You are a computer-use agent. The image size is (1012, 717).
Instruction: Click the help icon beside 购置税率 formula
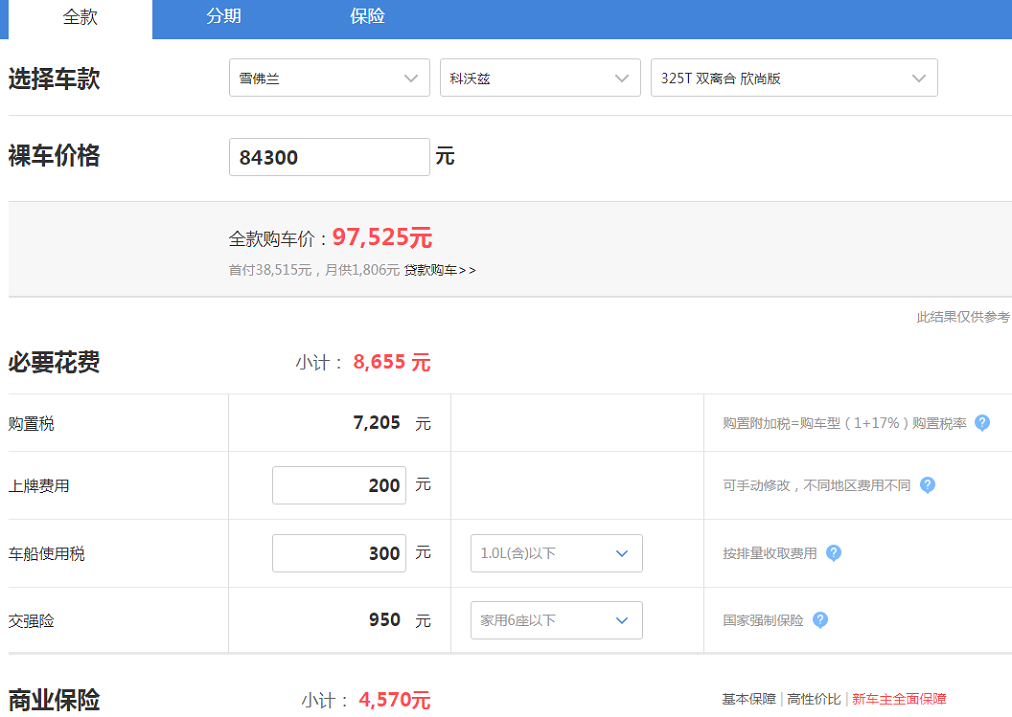tap(982, 423)
